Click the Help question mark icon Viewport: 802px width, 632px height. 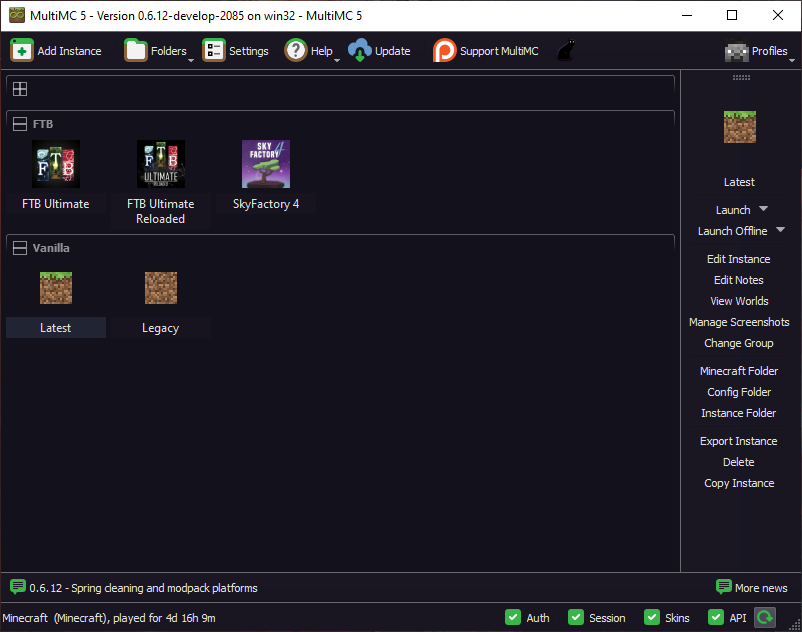click(296, 51)
